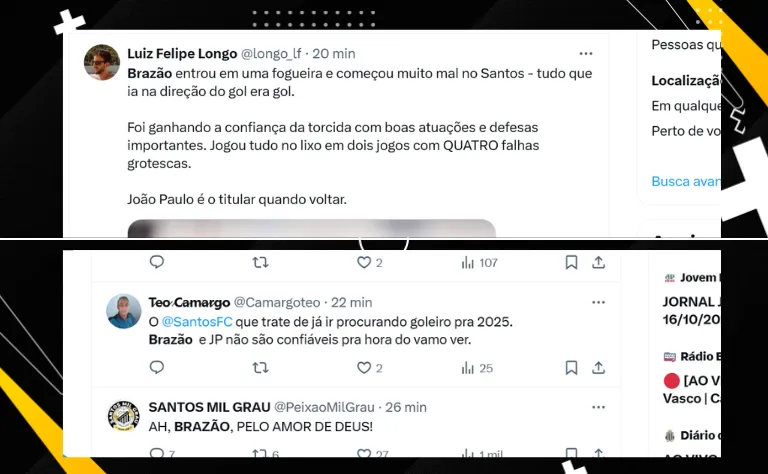Viewport: 768px width, 474px height.
Task: Retweet the post with 107 views
Action: pyautogui.click(x=261, y=262)
